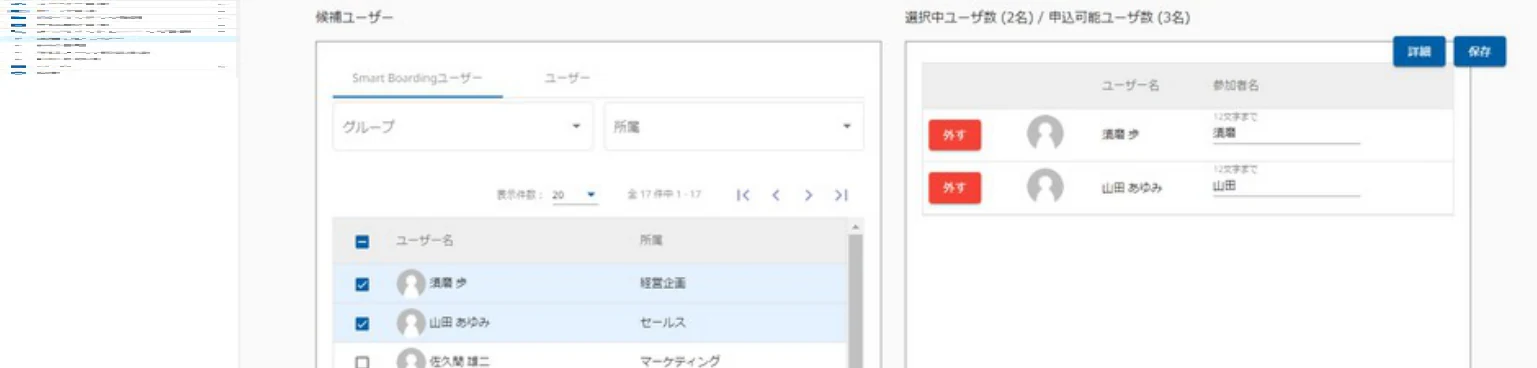Click the 参加者名 input field containing 山田
The image size is (1537, 368).
[x=1286, y=186]
